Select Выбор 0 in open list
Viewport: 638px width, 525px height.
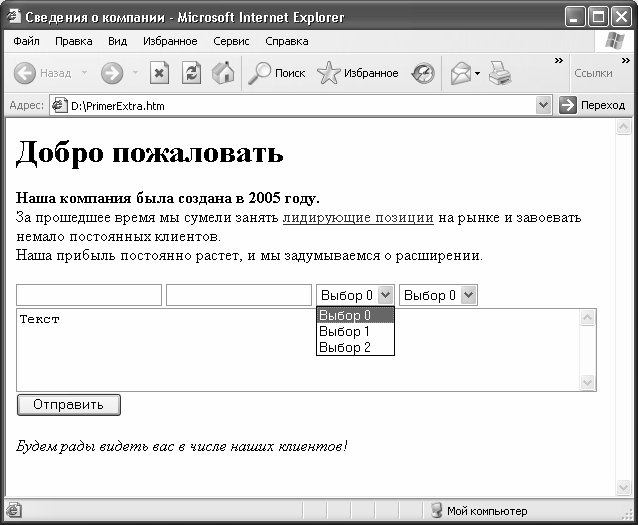click(x=355, y=315)
